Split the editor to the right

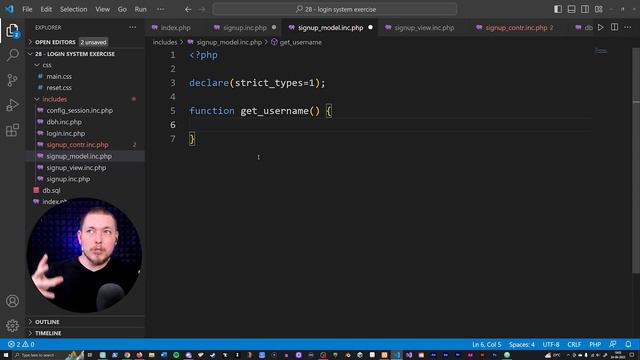click(614, 27)
